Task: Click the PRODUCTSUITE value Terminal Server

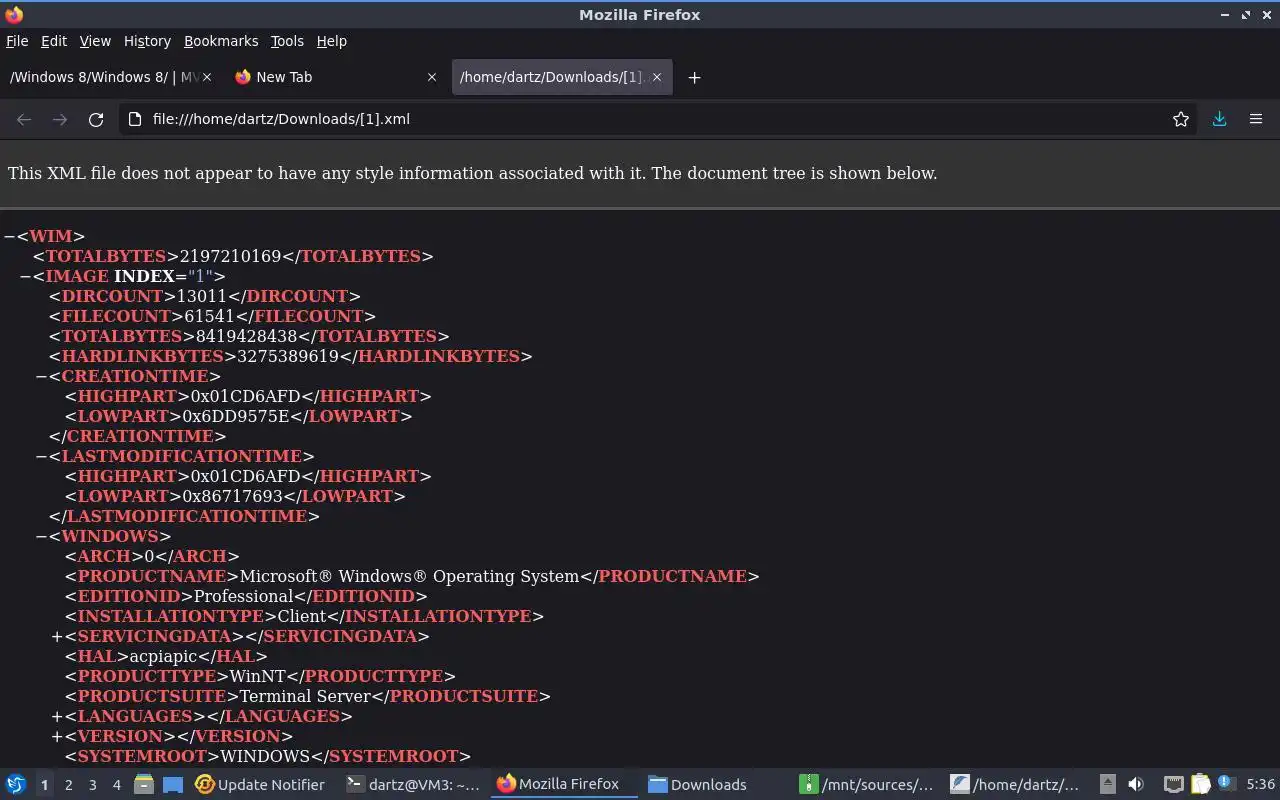Action: pos(306,696)
